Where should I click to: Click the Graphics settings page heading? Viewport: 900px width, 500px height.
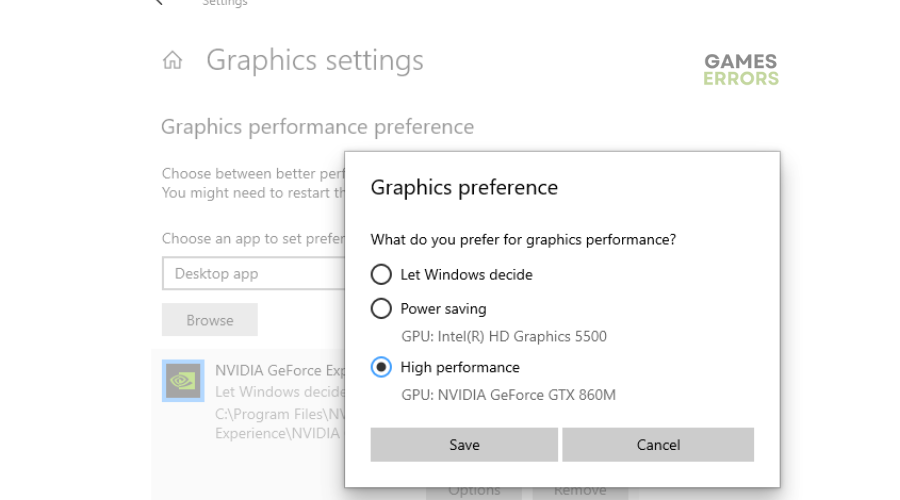click(x=315, y=61)
